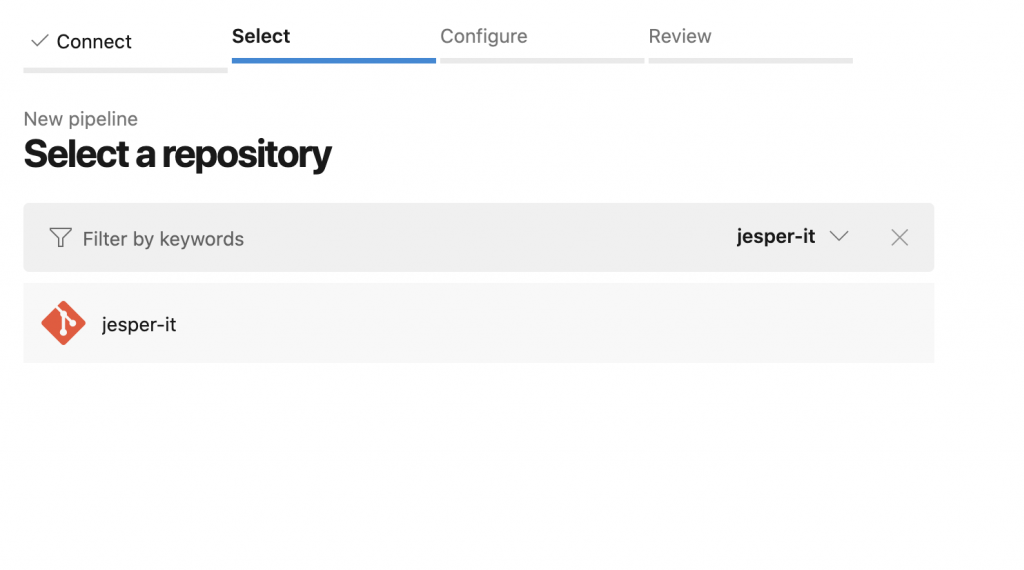Click the funnel filter icon
The image size is (1024, 570).
coord(60,238)
